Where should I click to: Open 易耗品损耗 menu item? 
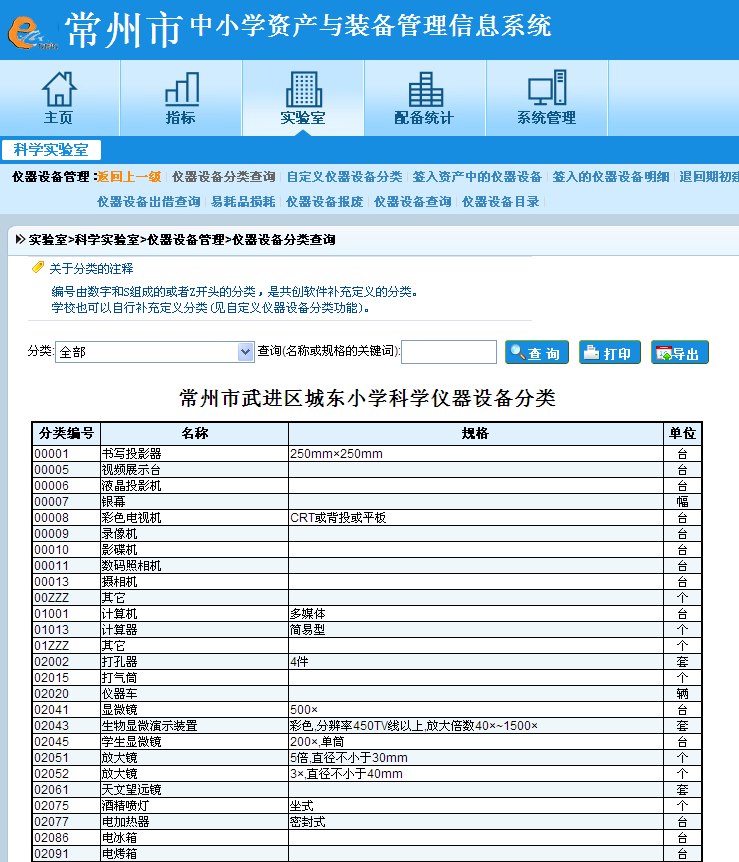243,202
